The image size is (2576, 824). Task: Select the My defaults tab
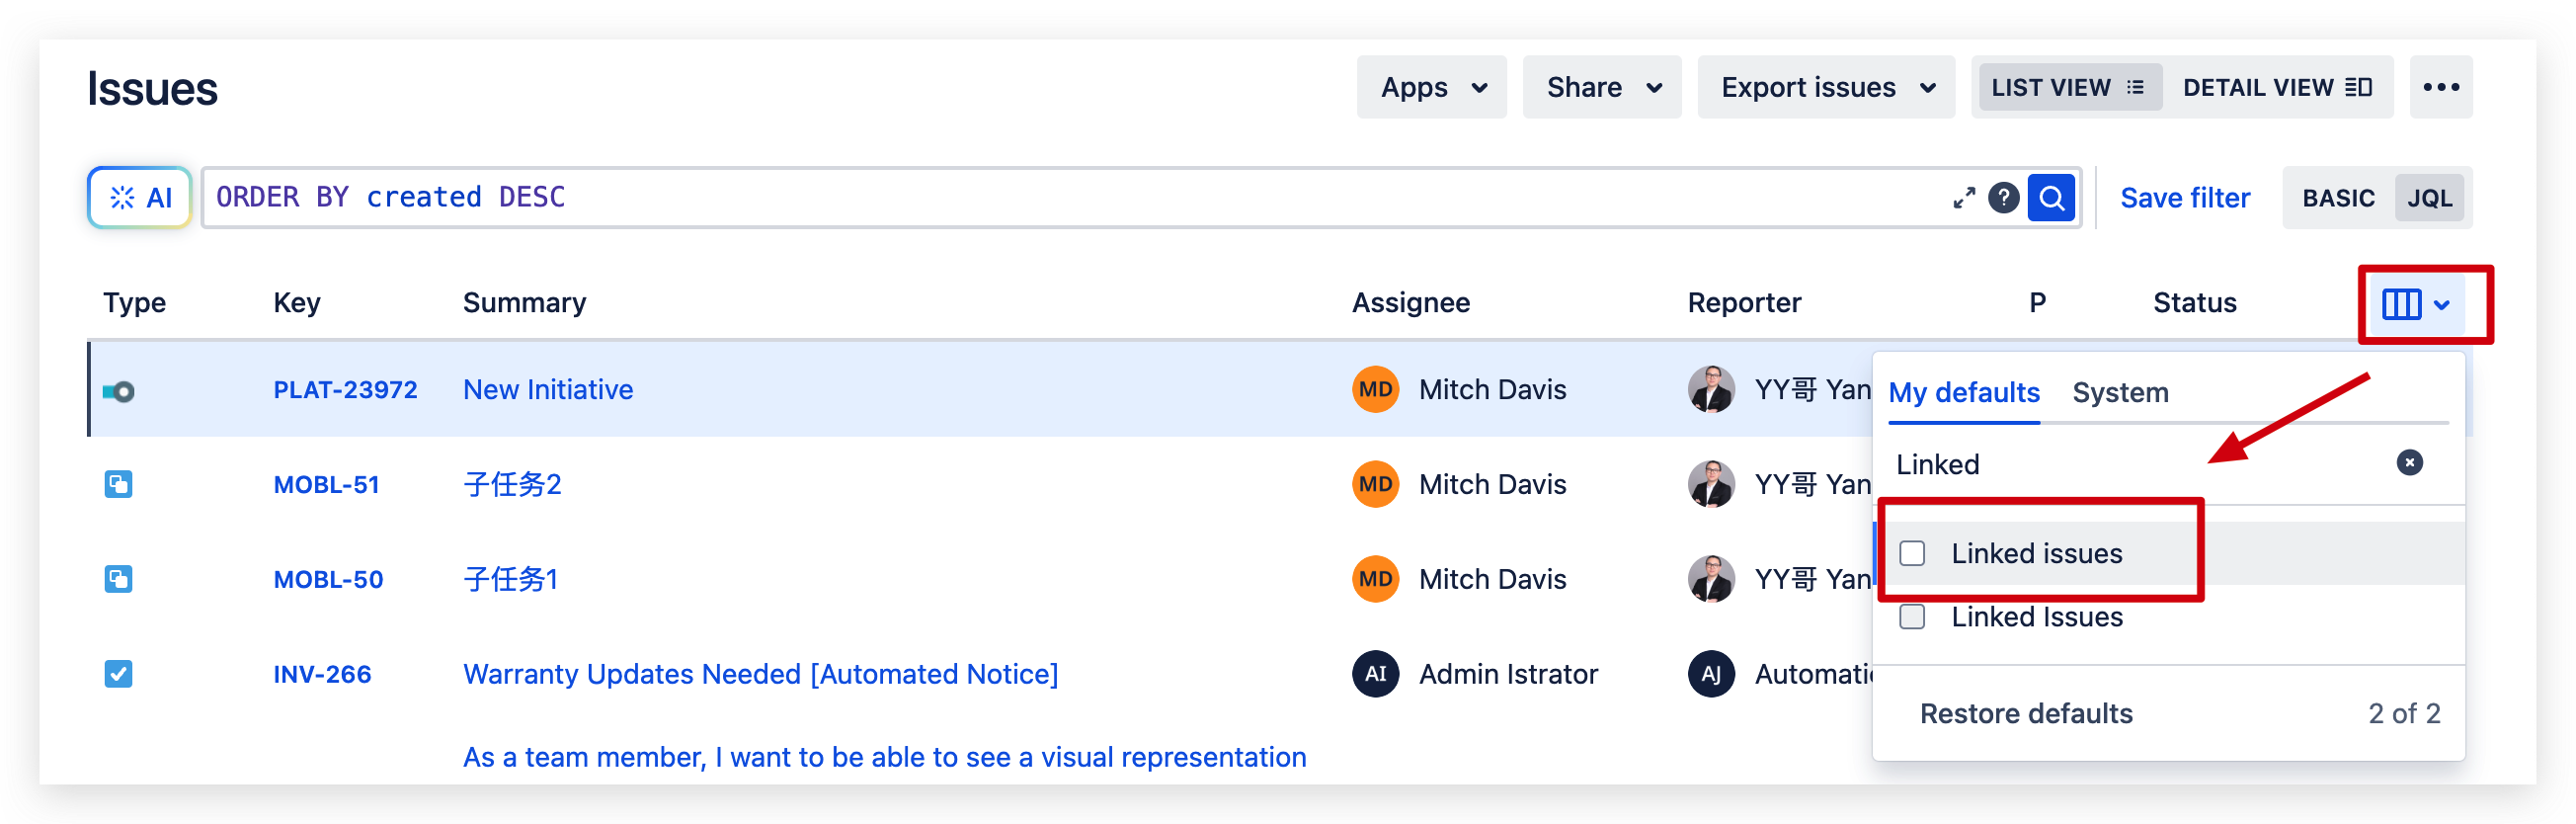pyautogui.click(x=1963, y=392)
